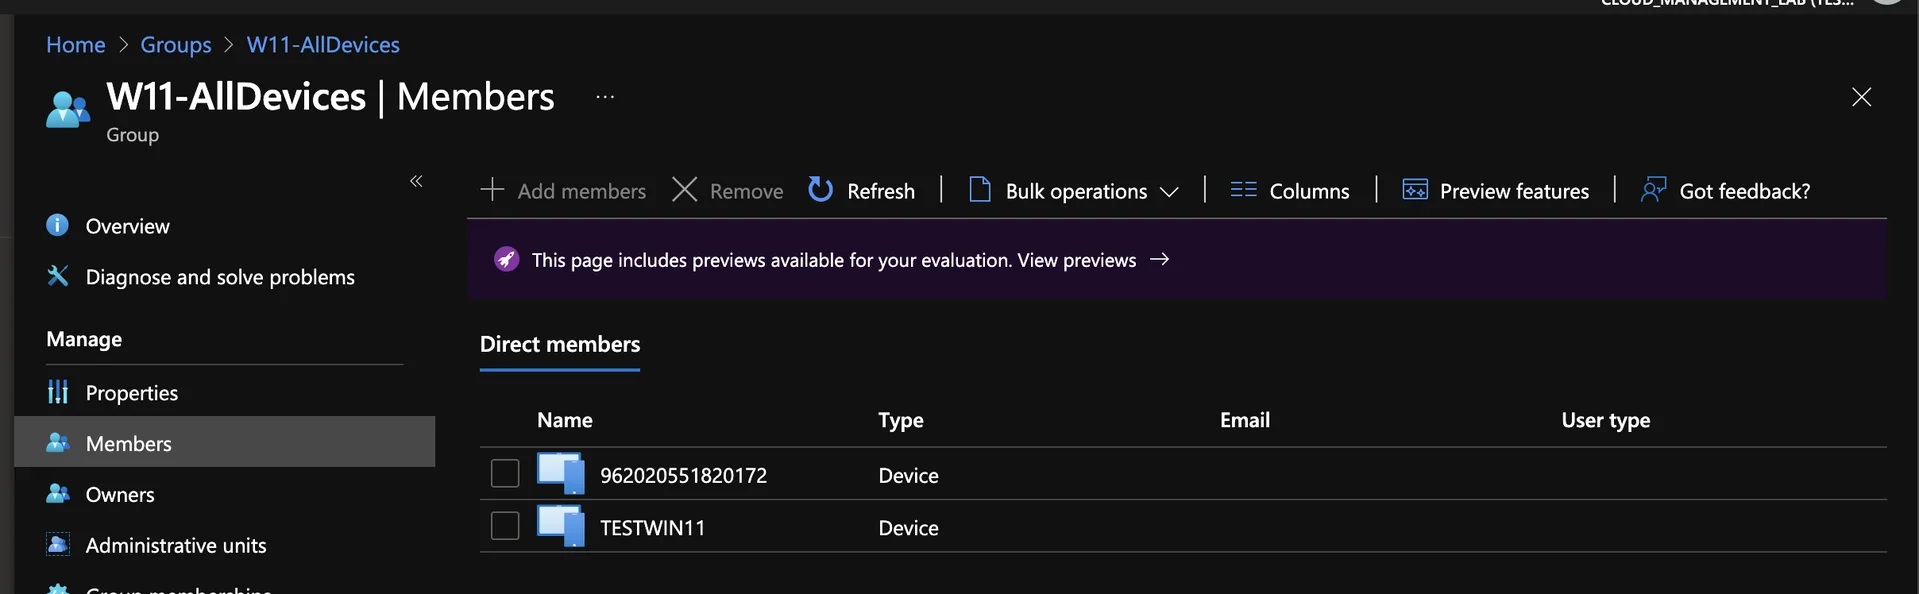Image resolution: width=1919 pixels, height=594 pixels.
Task: Click Device type cell for 962020551820172
Action: 908,475
